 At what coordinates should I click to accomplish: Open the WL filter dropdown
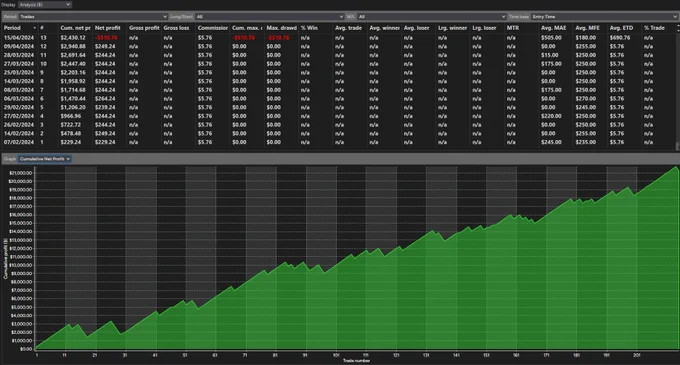pos(432,16)
